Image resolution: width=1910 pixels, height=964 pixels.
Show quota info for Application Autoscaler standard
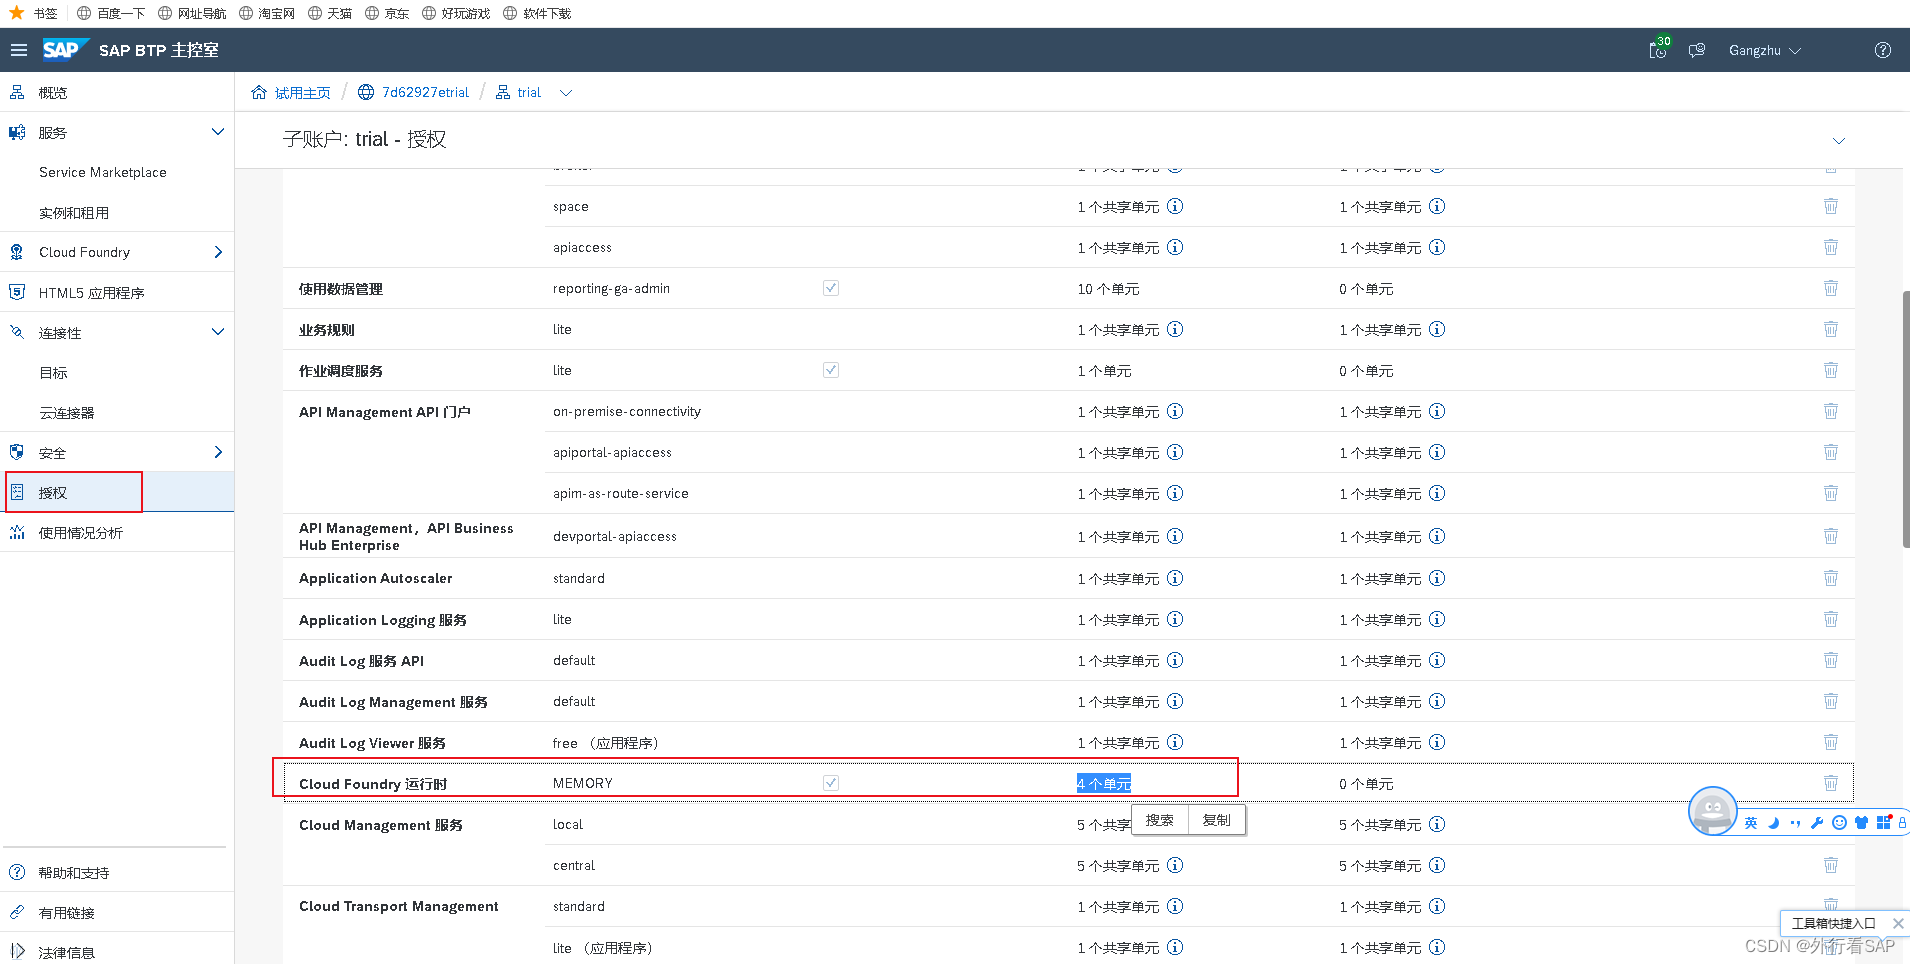point(1176,578)
